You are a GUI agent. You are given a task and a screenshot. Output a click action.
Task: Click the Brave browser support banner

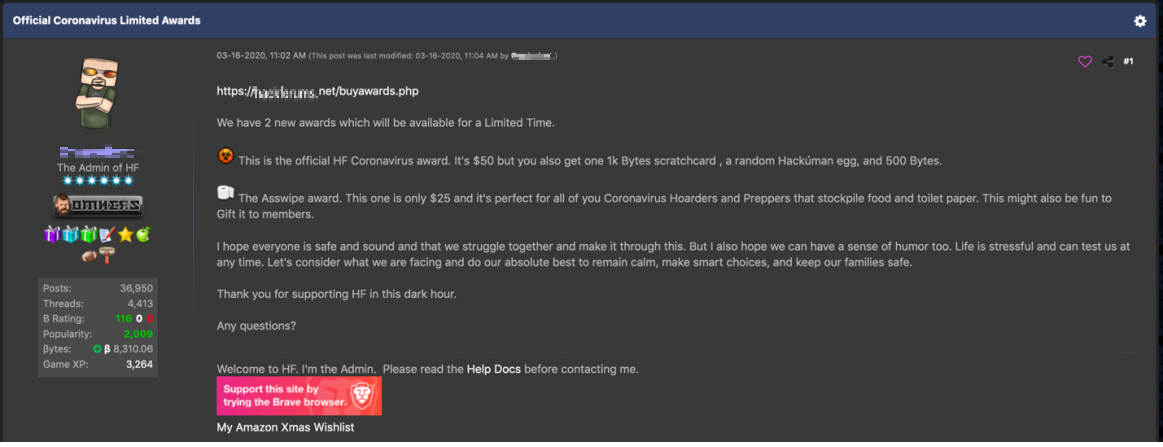pyautogui.click(x=299, y=395)
